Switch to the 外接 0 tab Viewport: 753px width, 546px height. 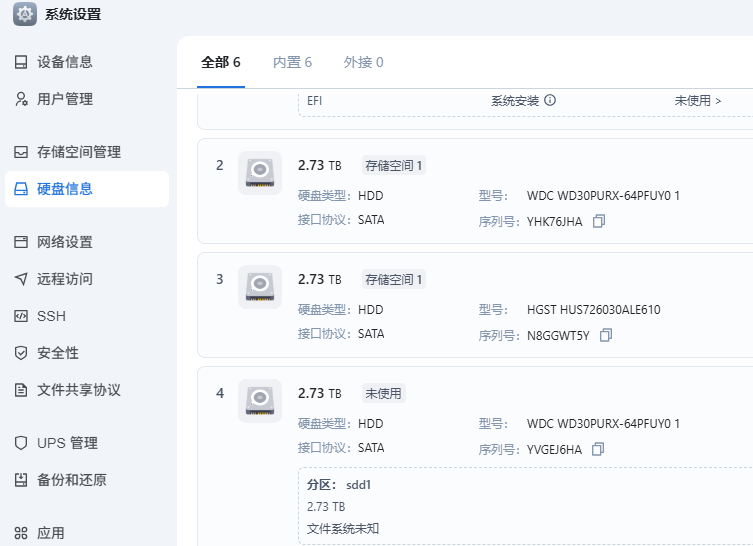363,62
